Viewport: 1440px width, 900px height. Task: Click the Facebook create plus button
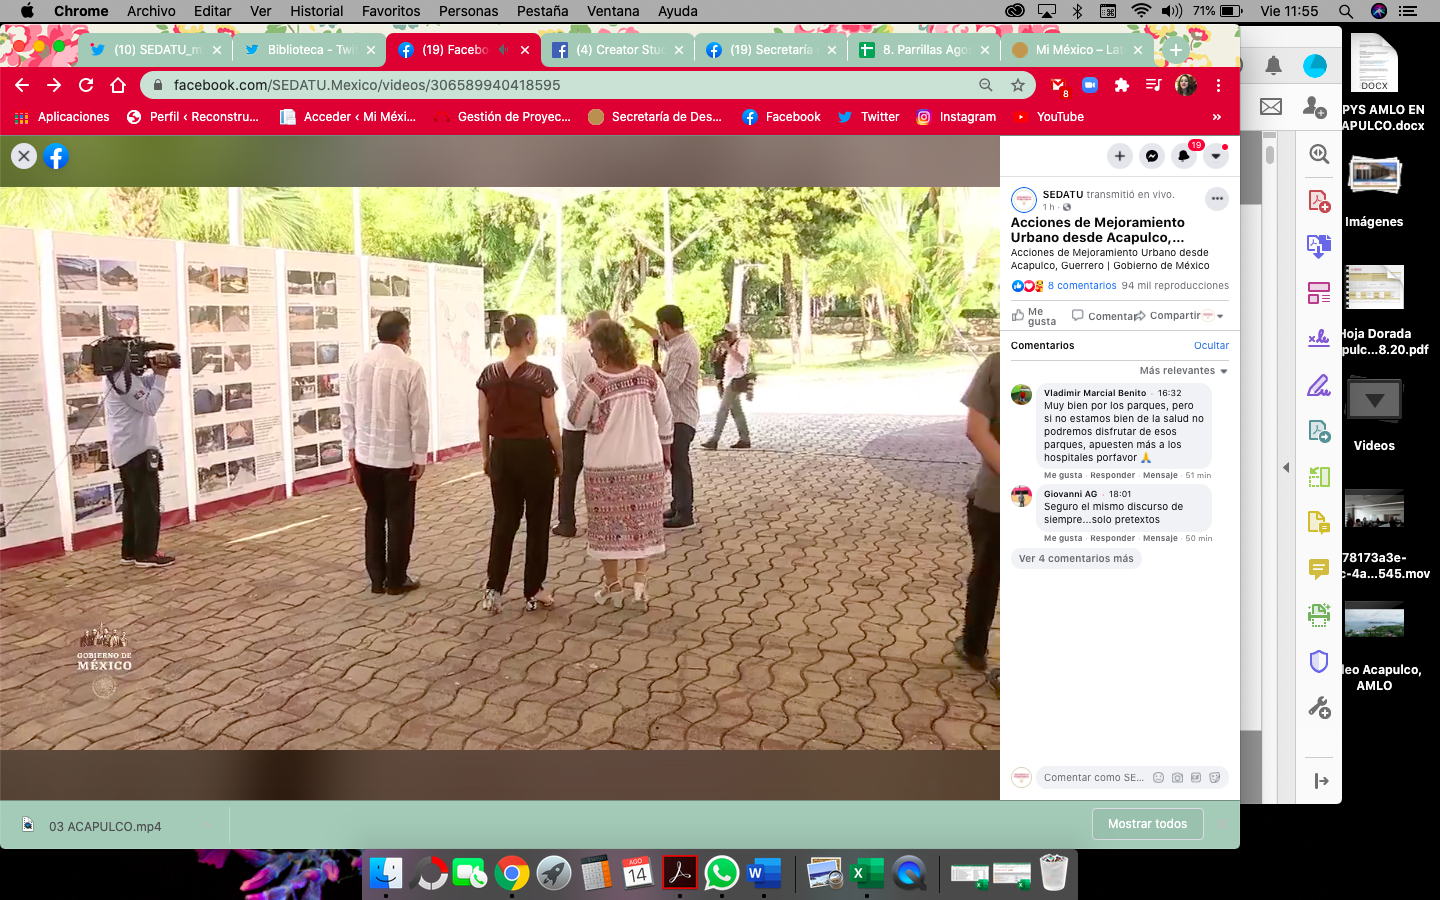1120,156
